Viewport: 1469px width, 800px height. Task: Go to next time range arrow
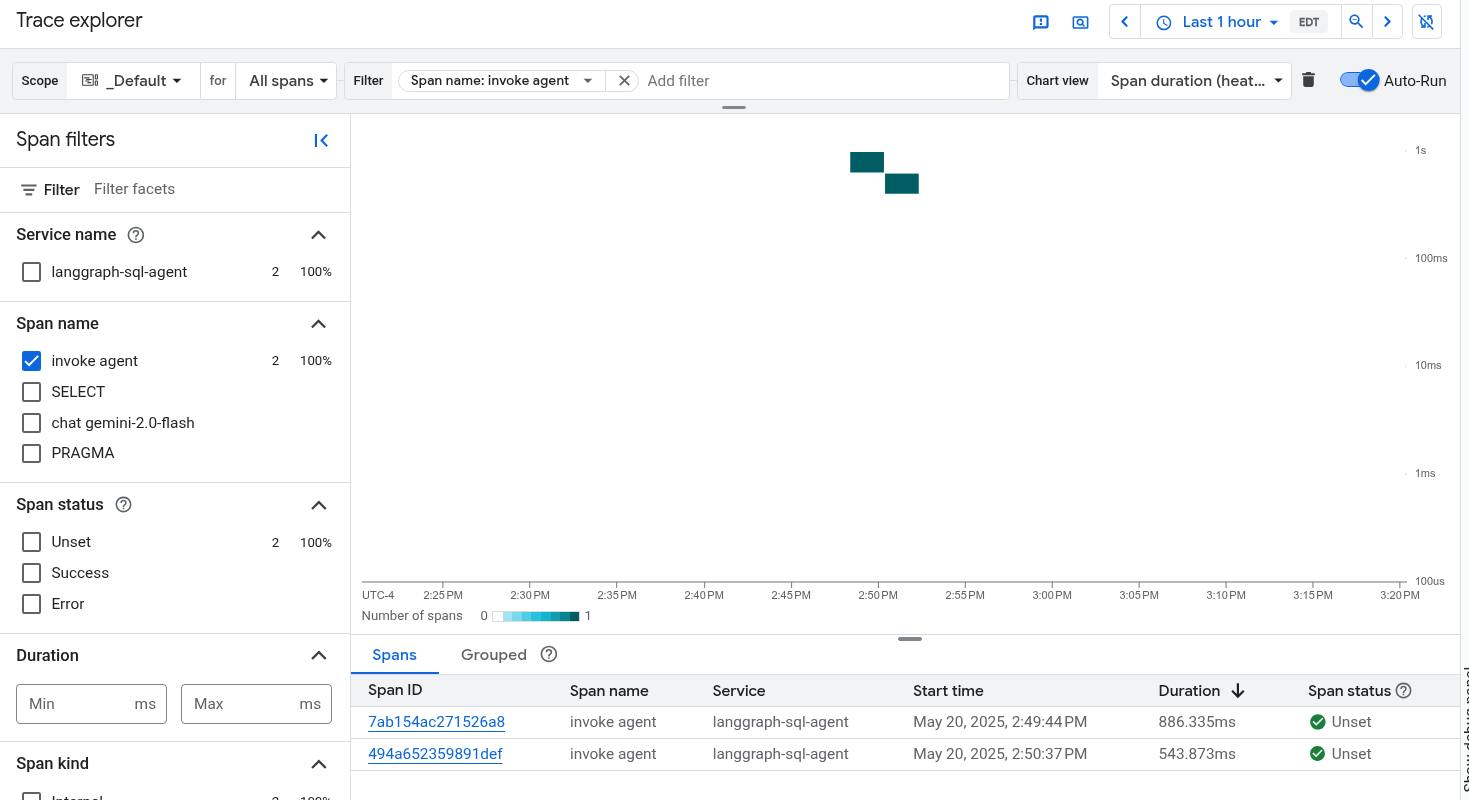(x=1387, y=22)
